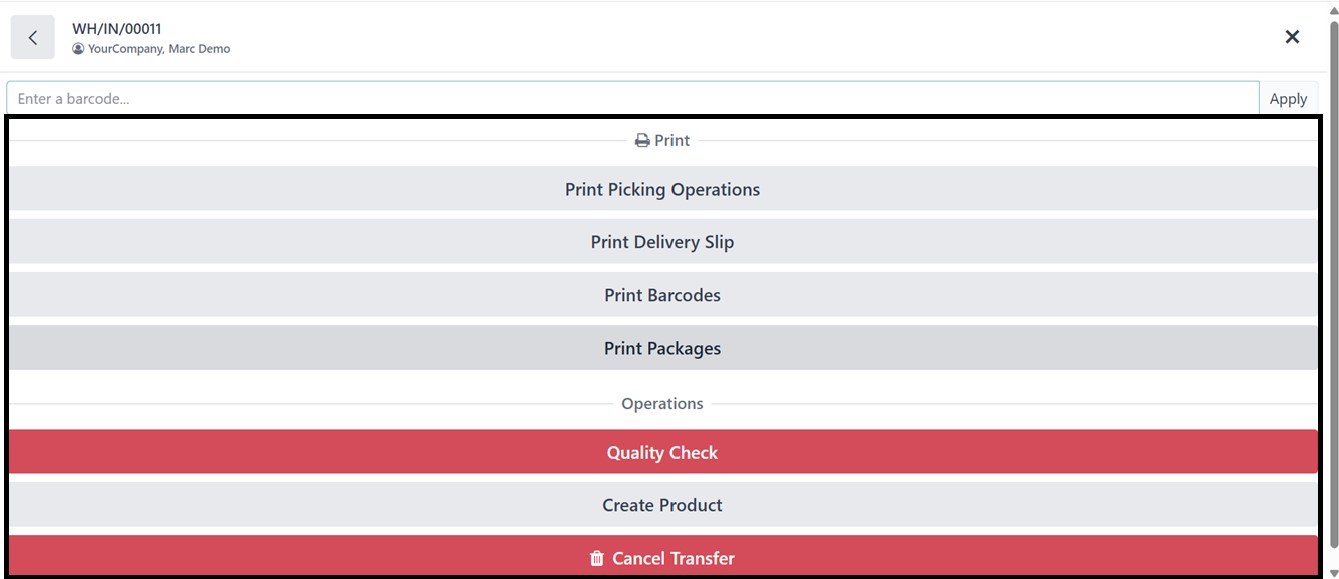Click the scrollbar down arrow
Screen dimensions: 1339x579
(x=1333, y=572)
